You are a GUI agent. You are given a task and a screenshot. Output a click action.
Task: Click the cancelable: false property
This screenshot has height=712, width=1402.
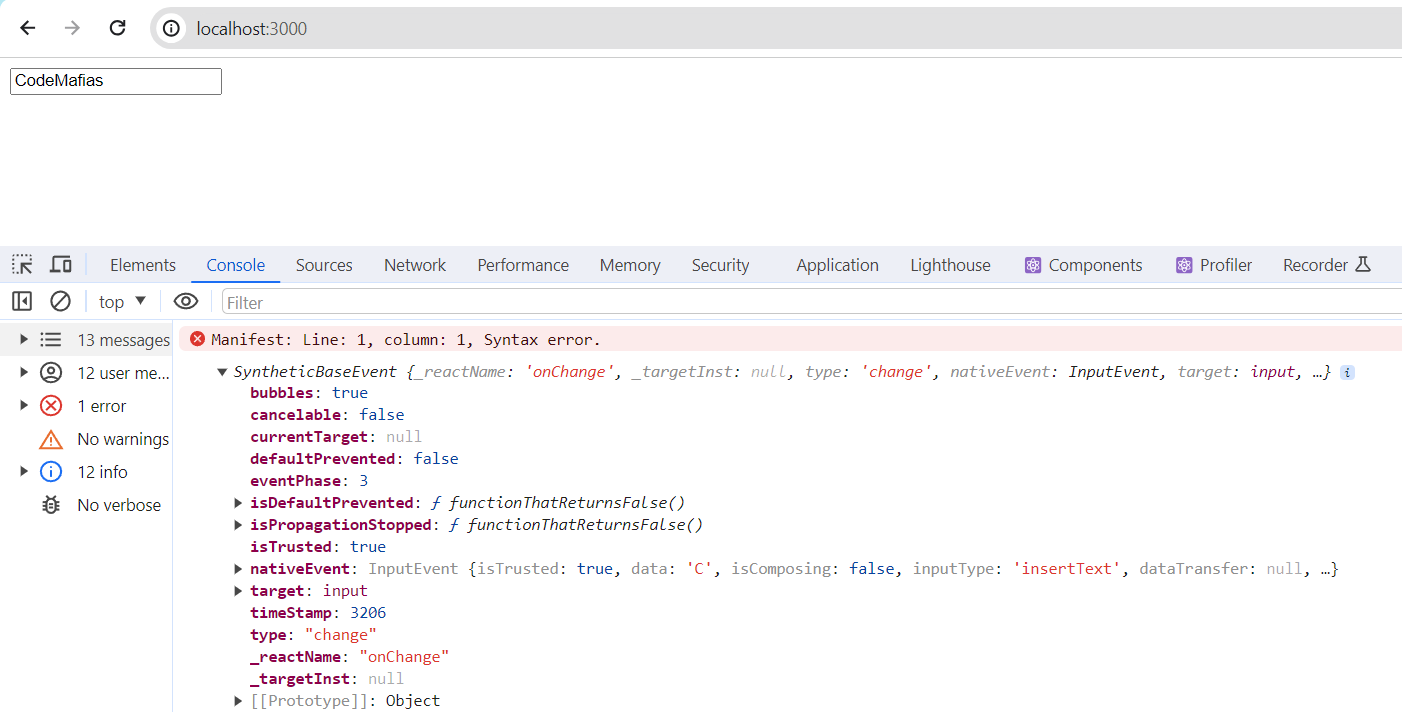click(327, 415)
